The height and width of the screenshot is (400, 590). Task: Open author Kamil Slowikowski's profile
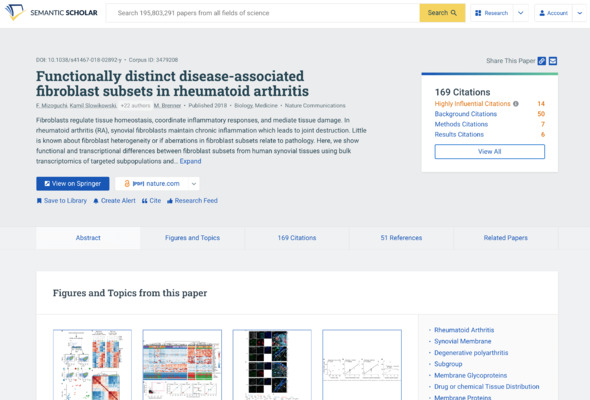pyautogui.click(x=93, y=106)
